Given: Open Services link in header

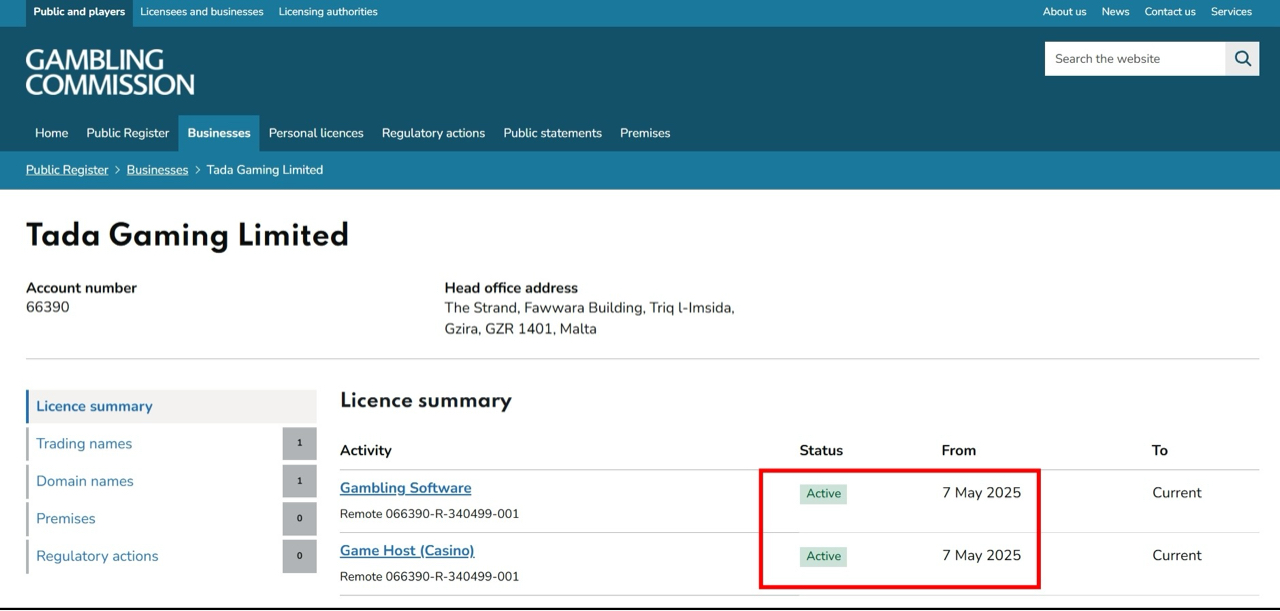Looking at the screenshot, I should tap(1231, 12).
